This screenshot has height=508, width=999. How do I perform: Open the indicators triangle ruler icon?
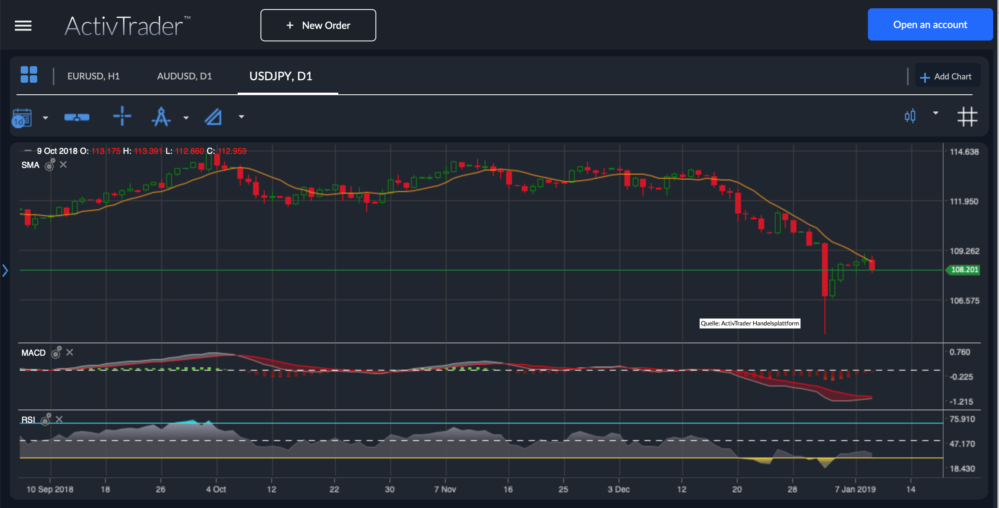(213, 117)
